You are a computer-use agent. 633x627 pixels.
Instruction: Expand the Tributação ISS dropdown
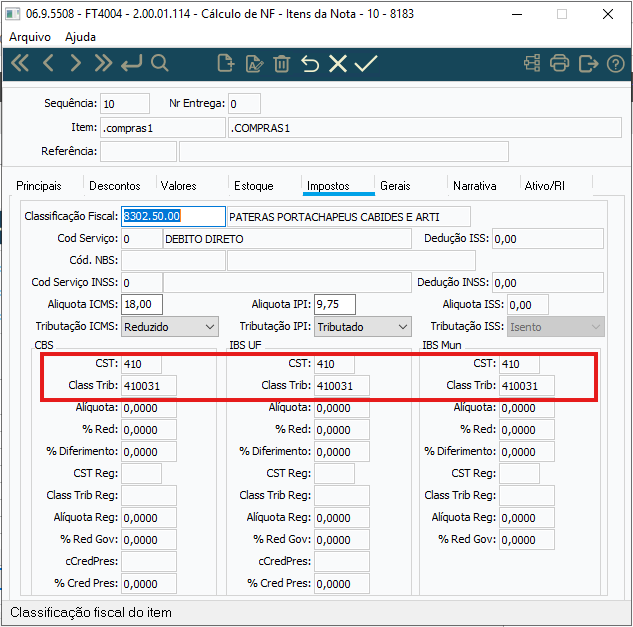(x=556, y=327)
